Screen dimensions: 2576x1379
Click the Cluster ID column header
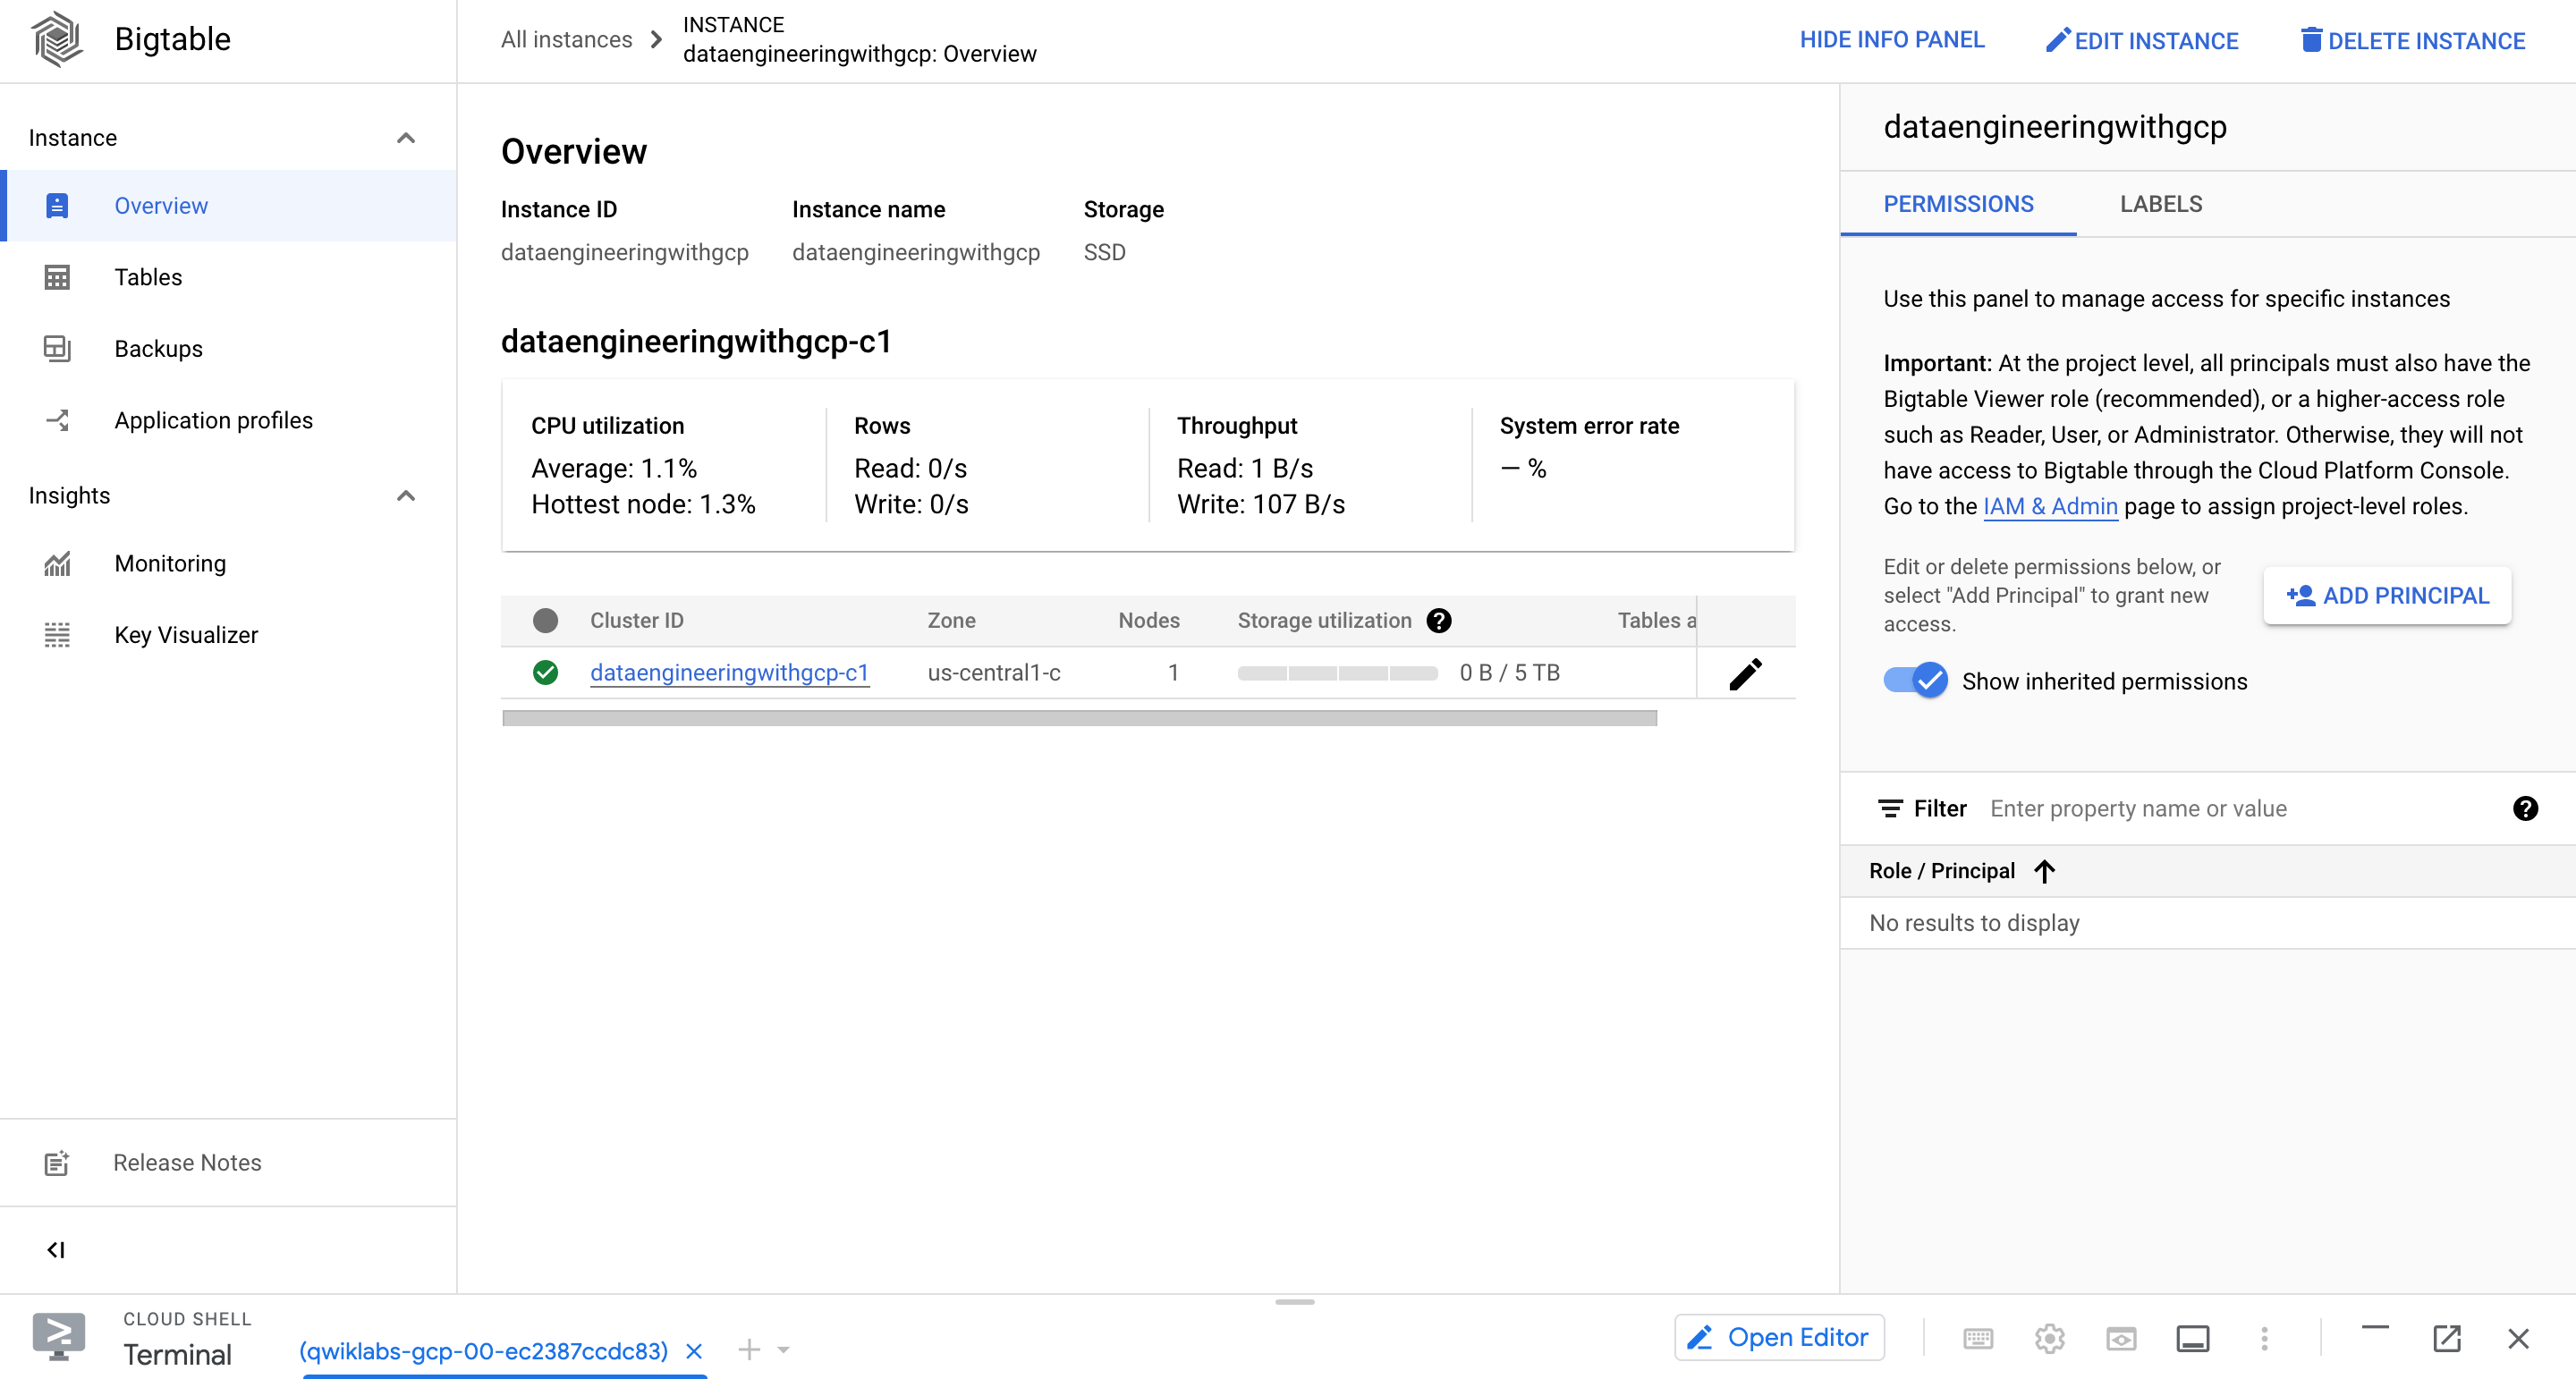tap(636, 620)
